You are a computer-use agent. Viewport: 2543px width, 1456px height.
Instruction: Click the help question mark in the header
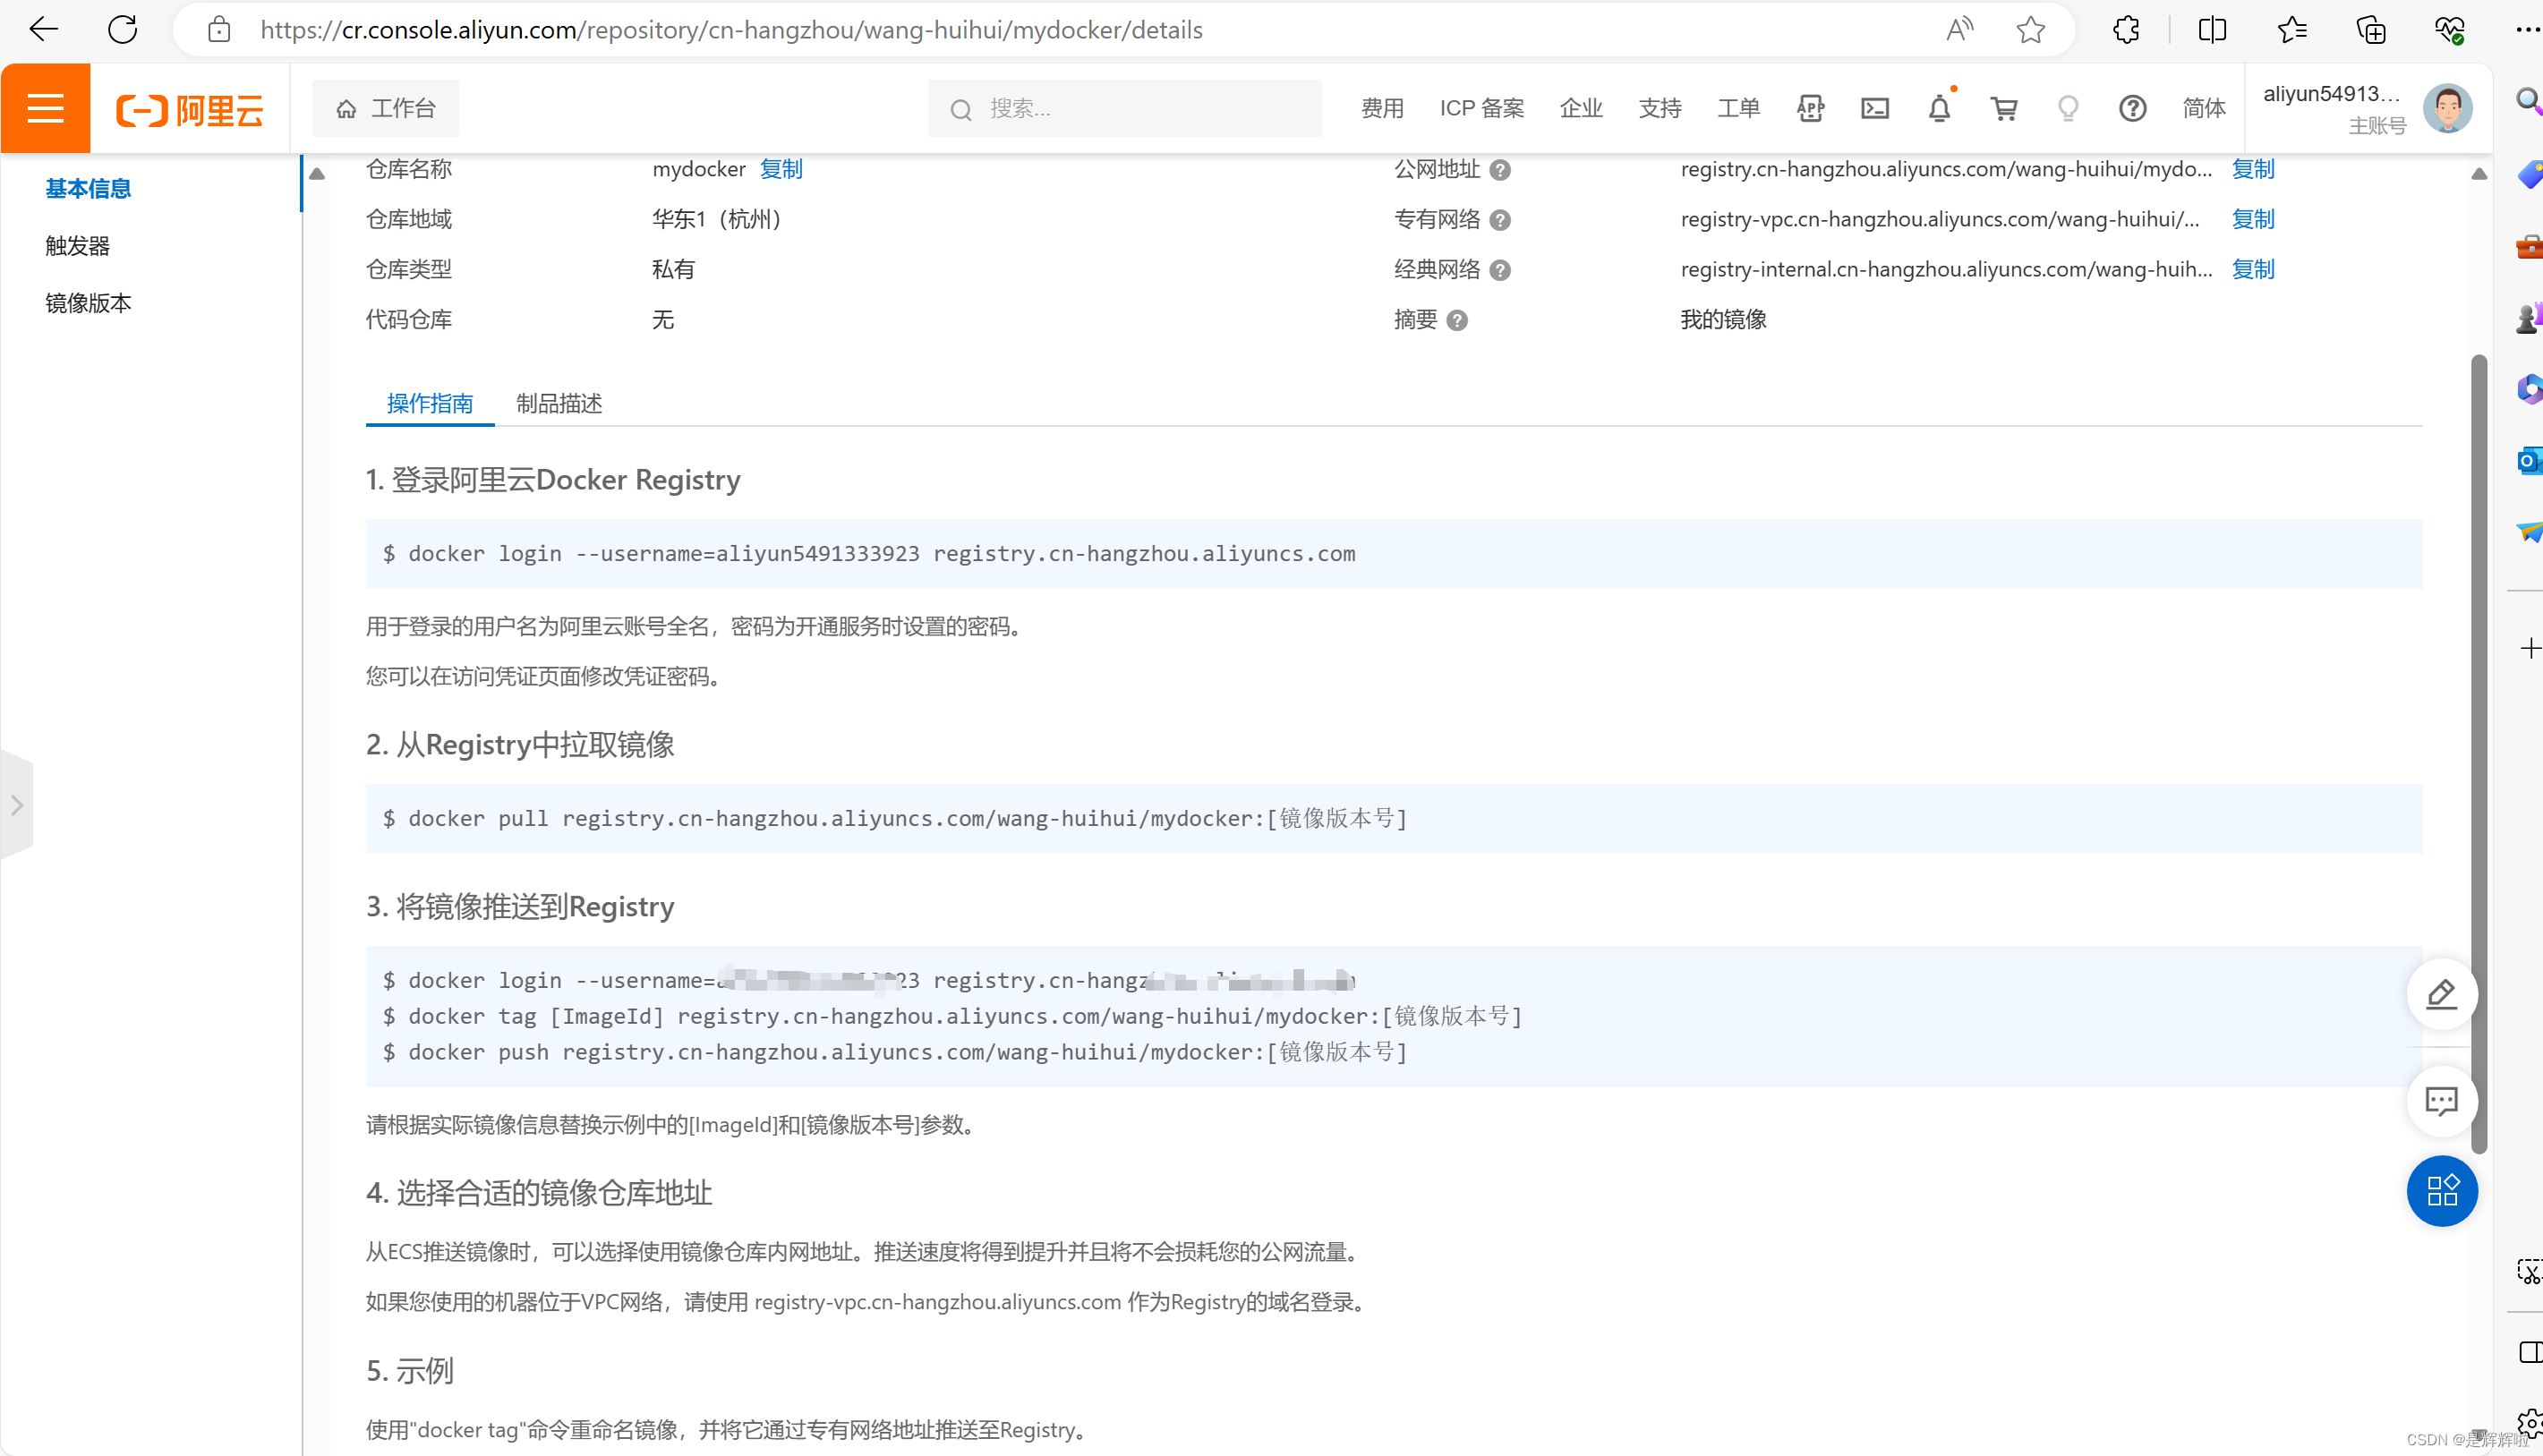(2132, 108)
